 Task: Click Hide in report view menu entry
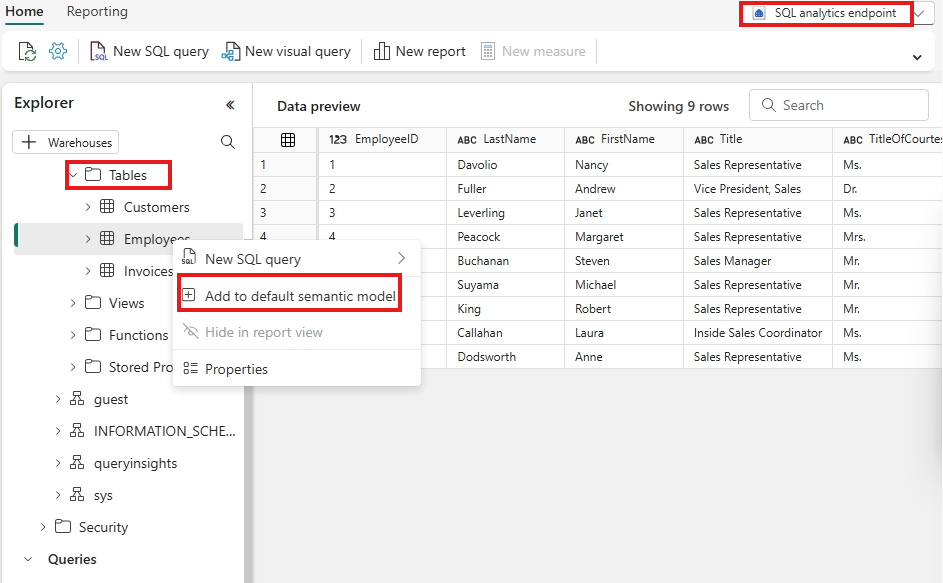pyautogui.click(x=296, y=332)
